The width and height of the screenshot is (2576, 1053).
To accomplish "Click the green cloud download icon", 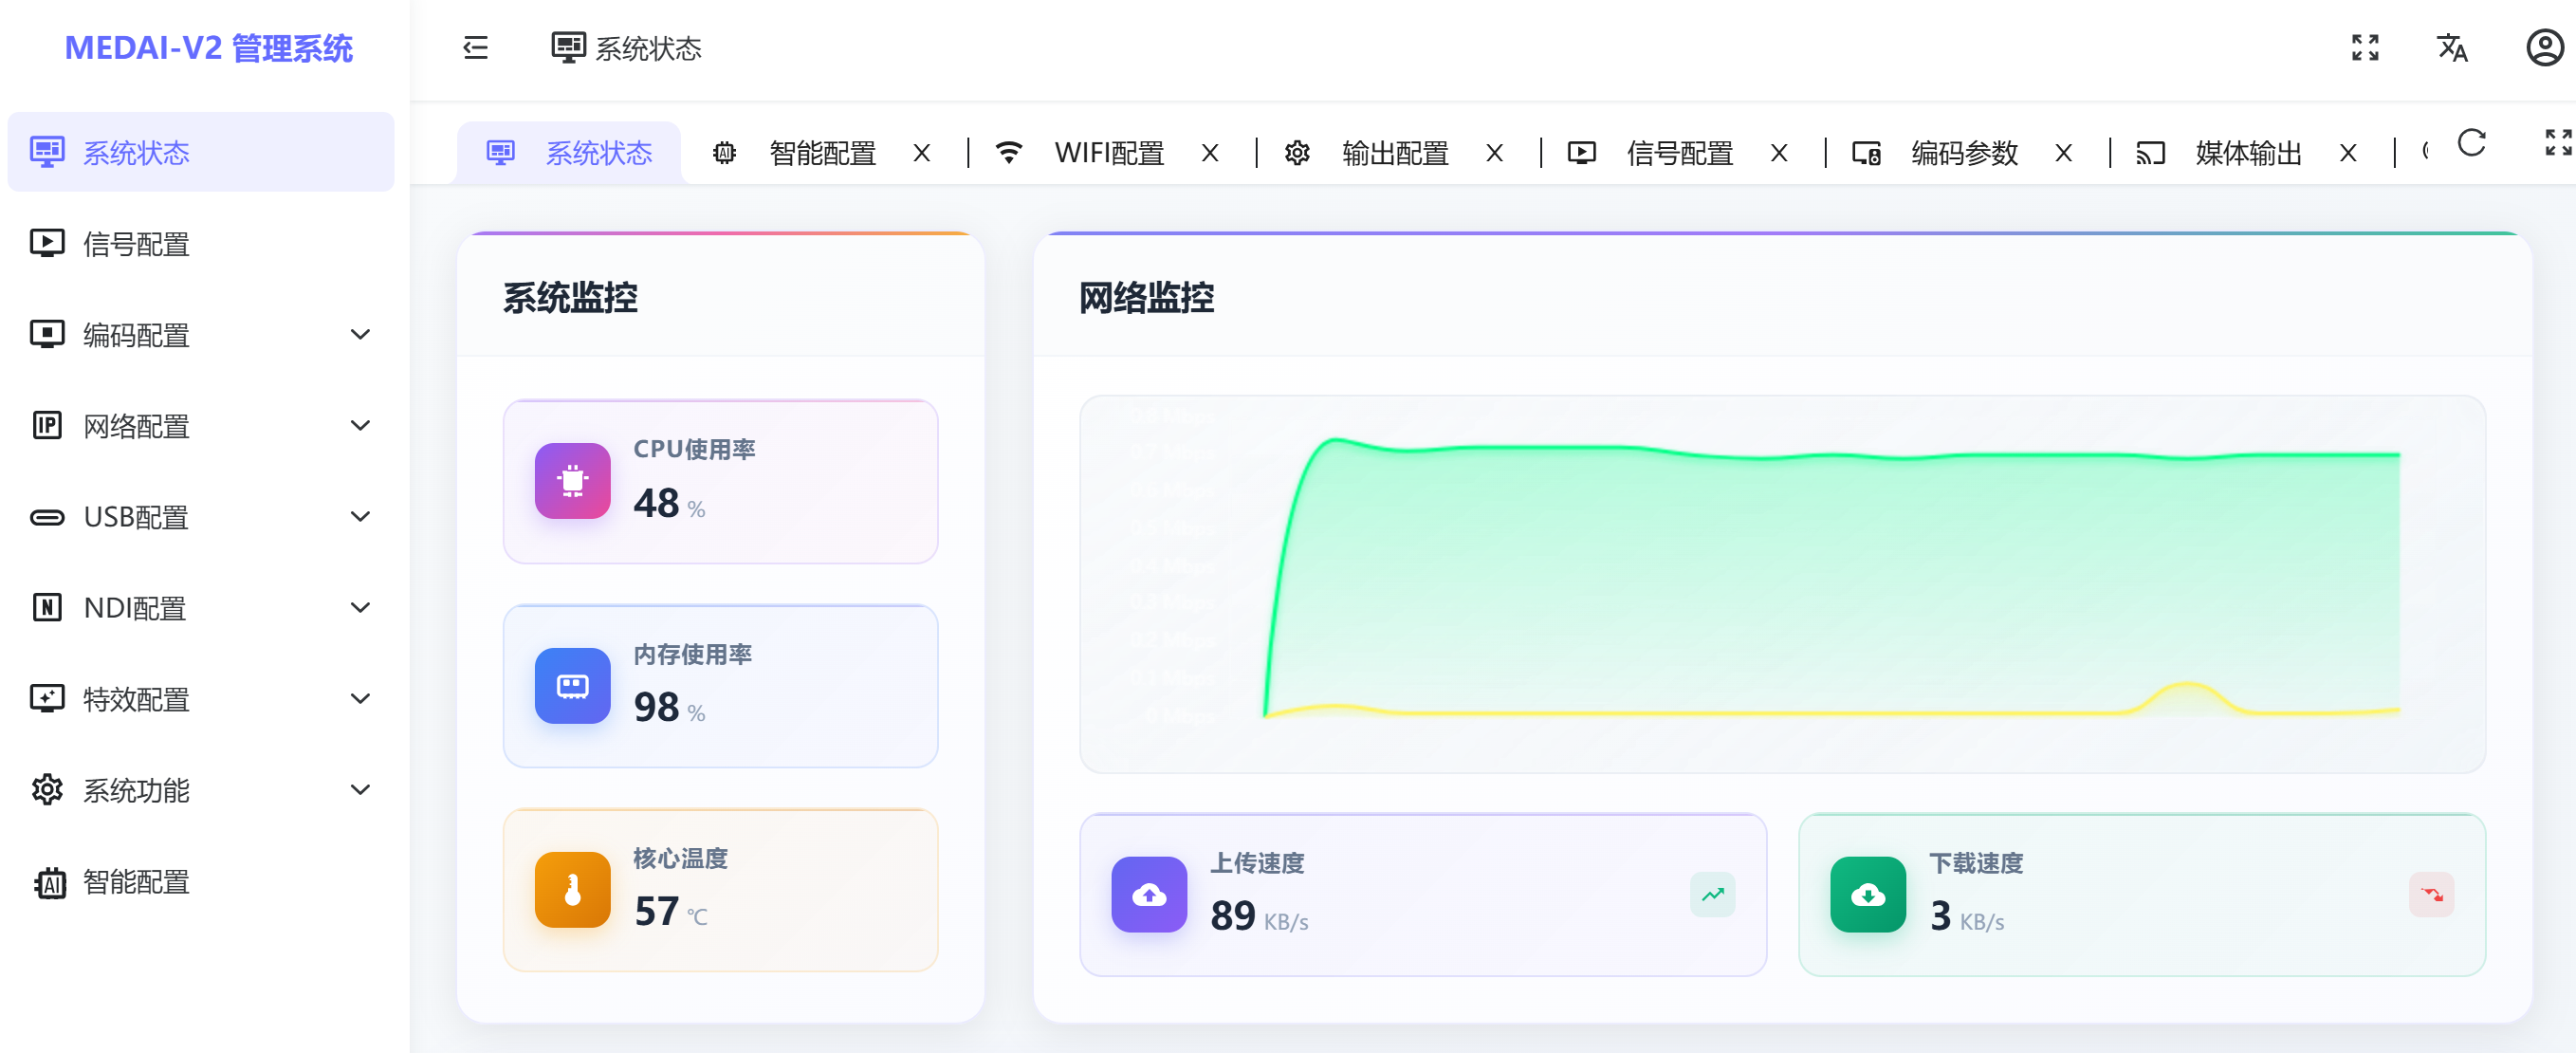I will pos(1868,894).
